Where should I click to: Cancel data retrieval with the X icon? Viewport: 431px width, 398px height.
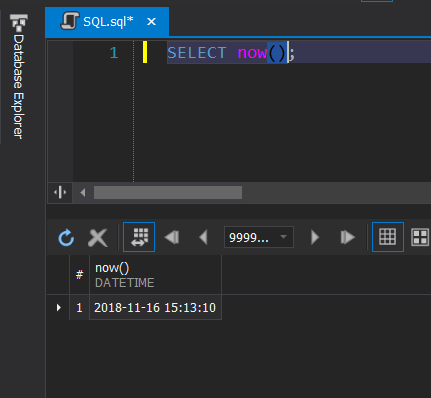(x=97, y=237)
